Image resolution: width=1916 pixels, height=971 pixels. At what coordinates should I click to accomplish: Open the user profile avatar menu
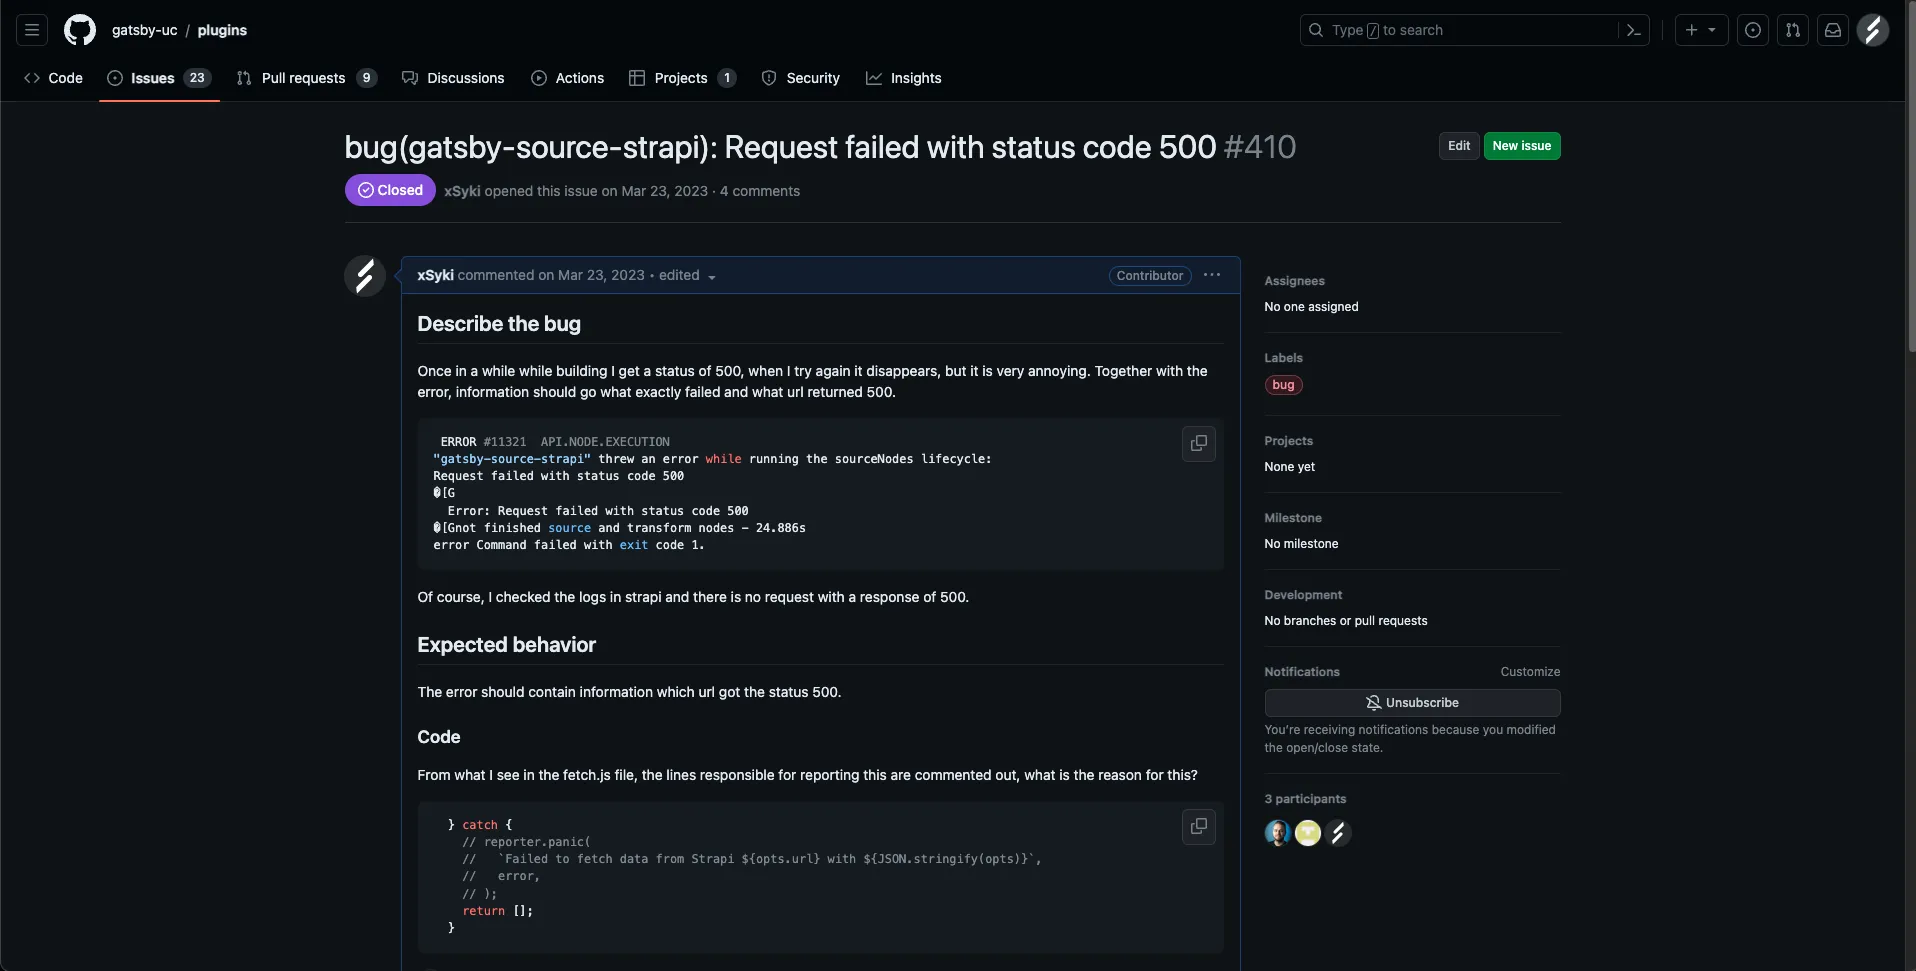click(x=1873, y=30)
